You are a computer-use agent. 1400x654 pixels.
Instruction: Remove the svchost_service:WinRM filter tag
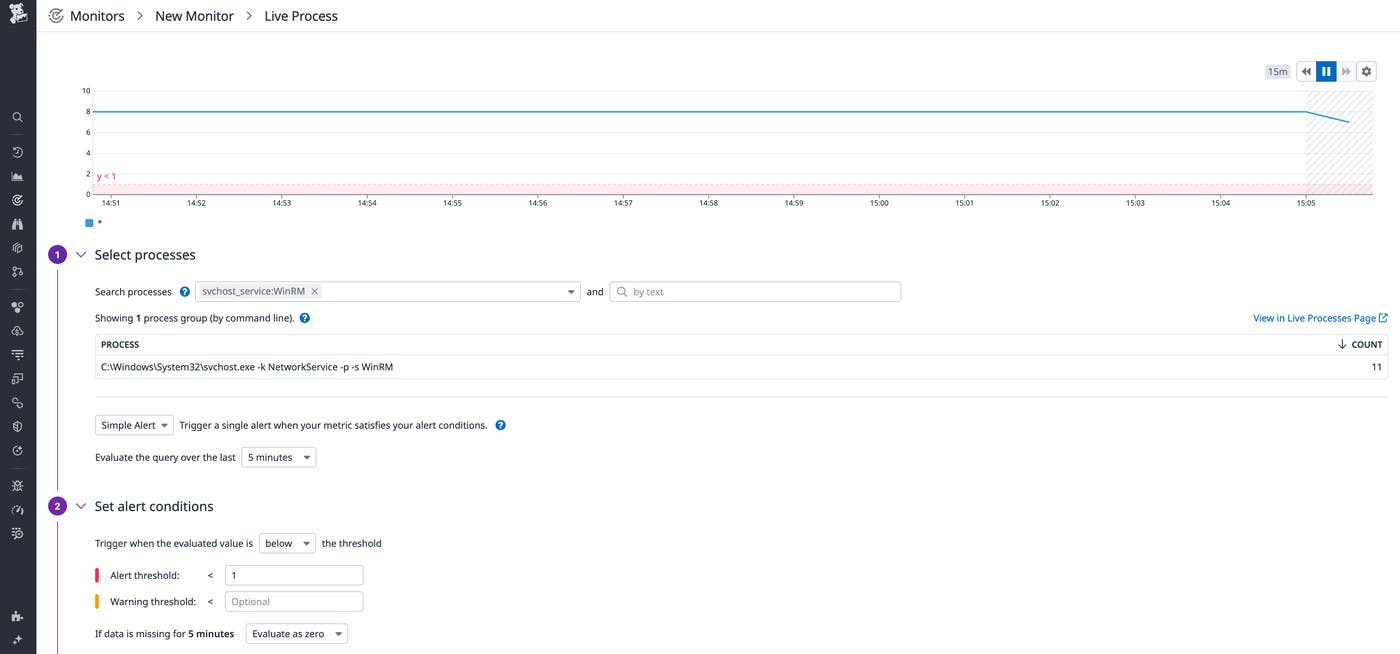tap(314, 291)
